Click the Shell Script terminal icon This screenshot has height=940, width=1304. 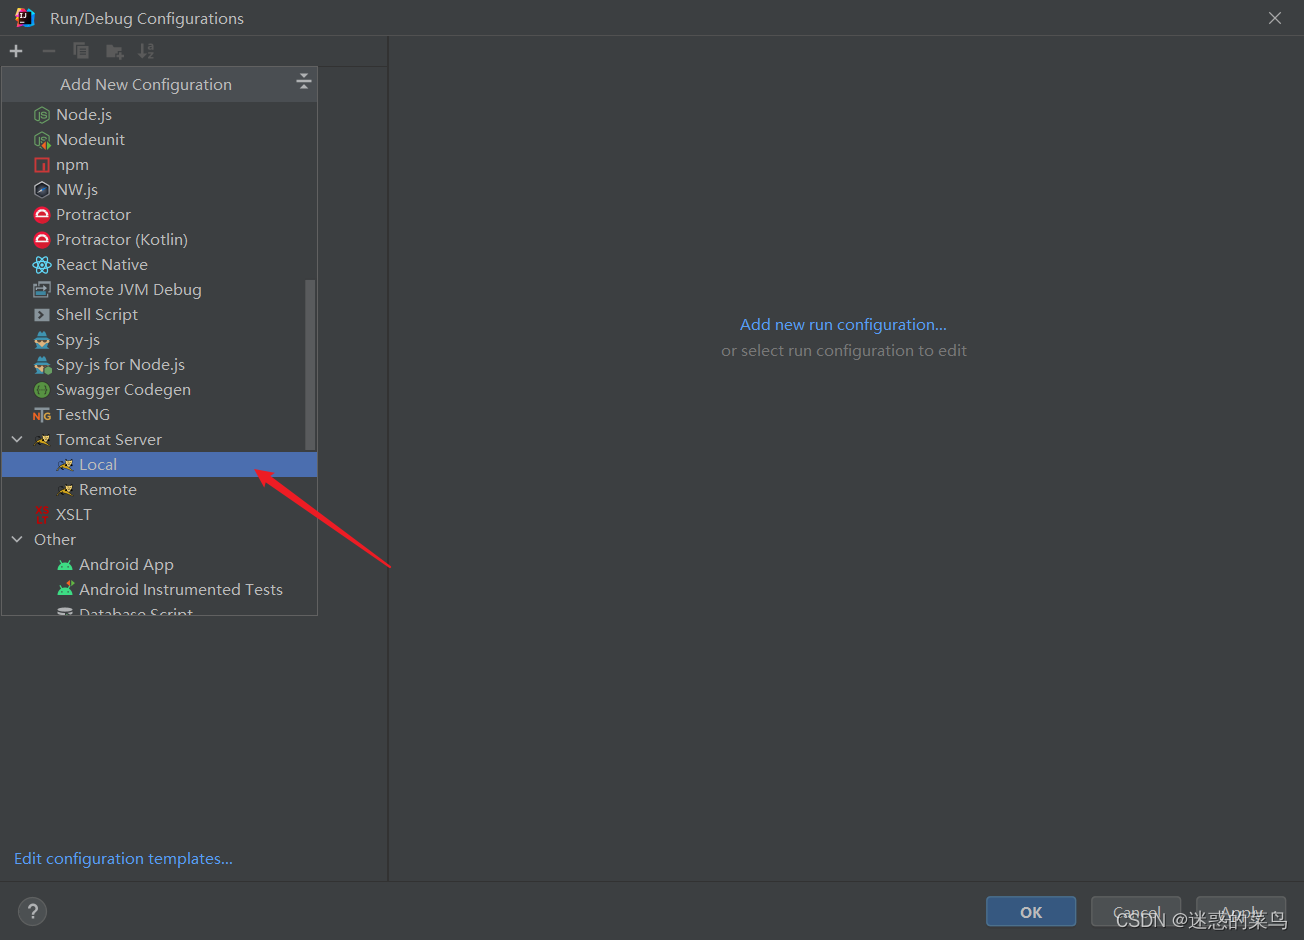(42, 315)
